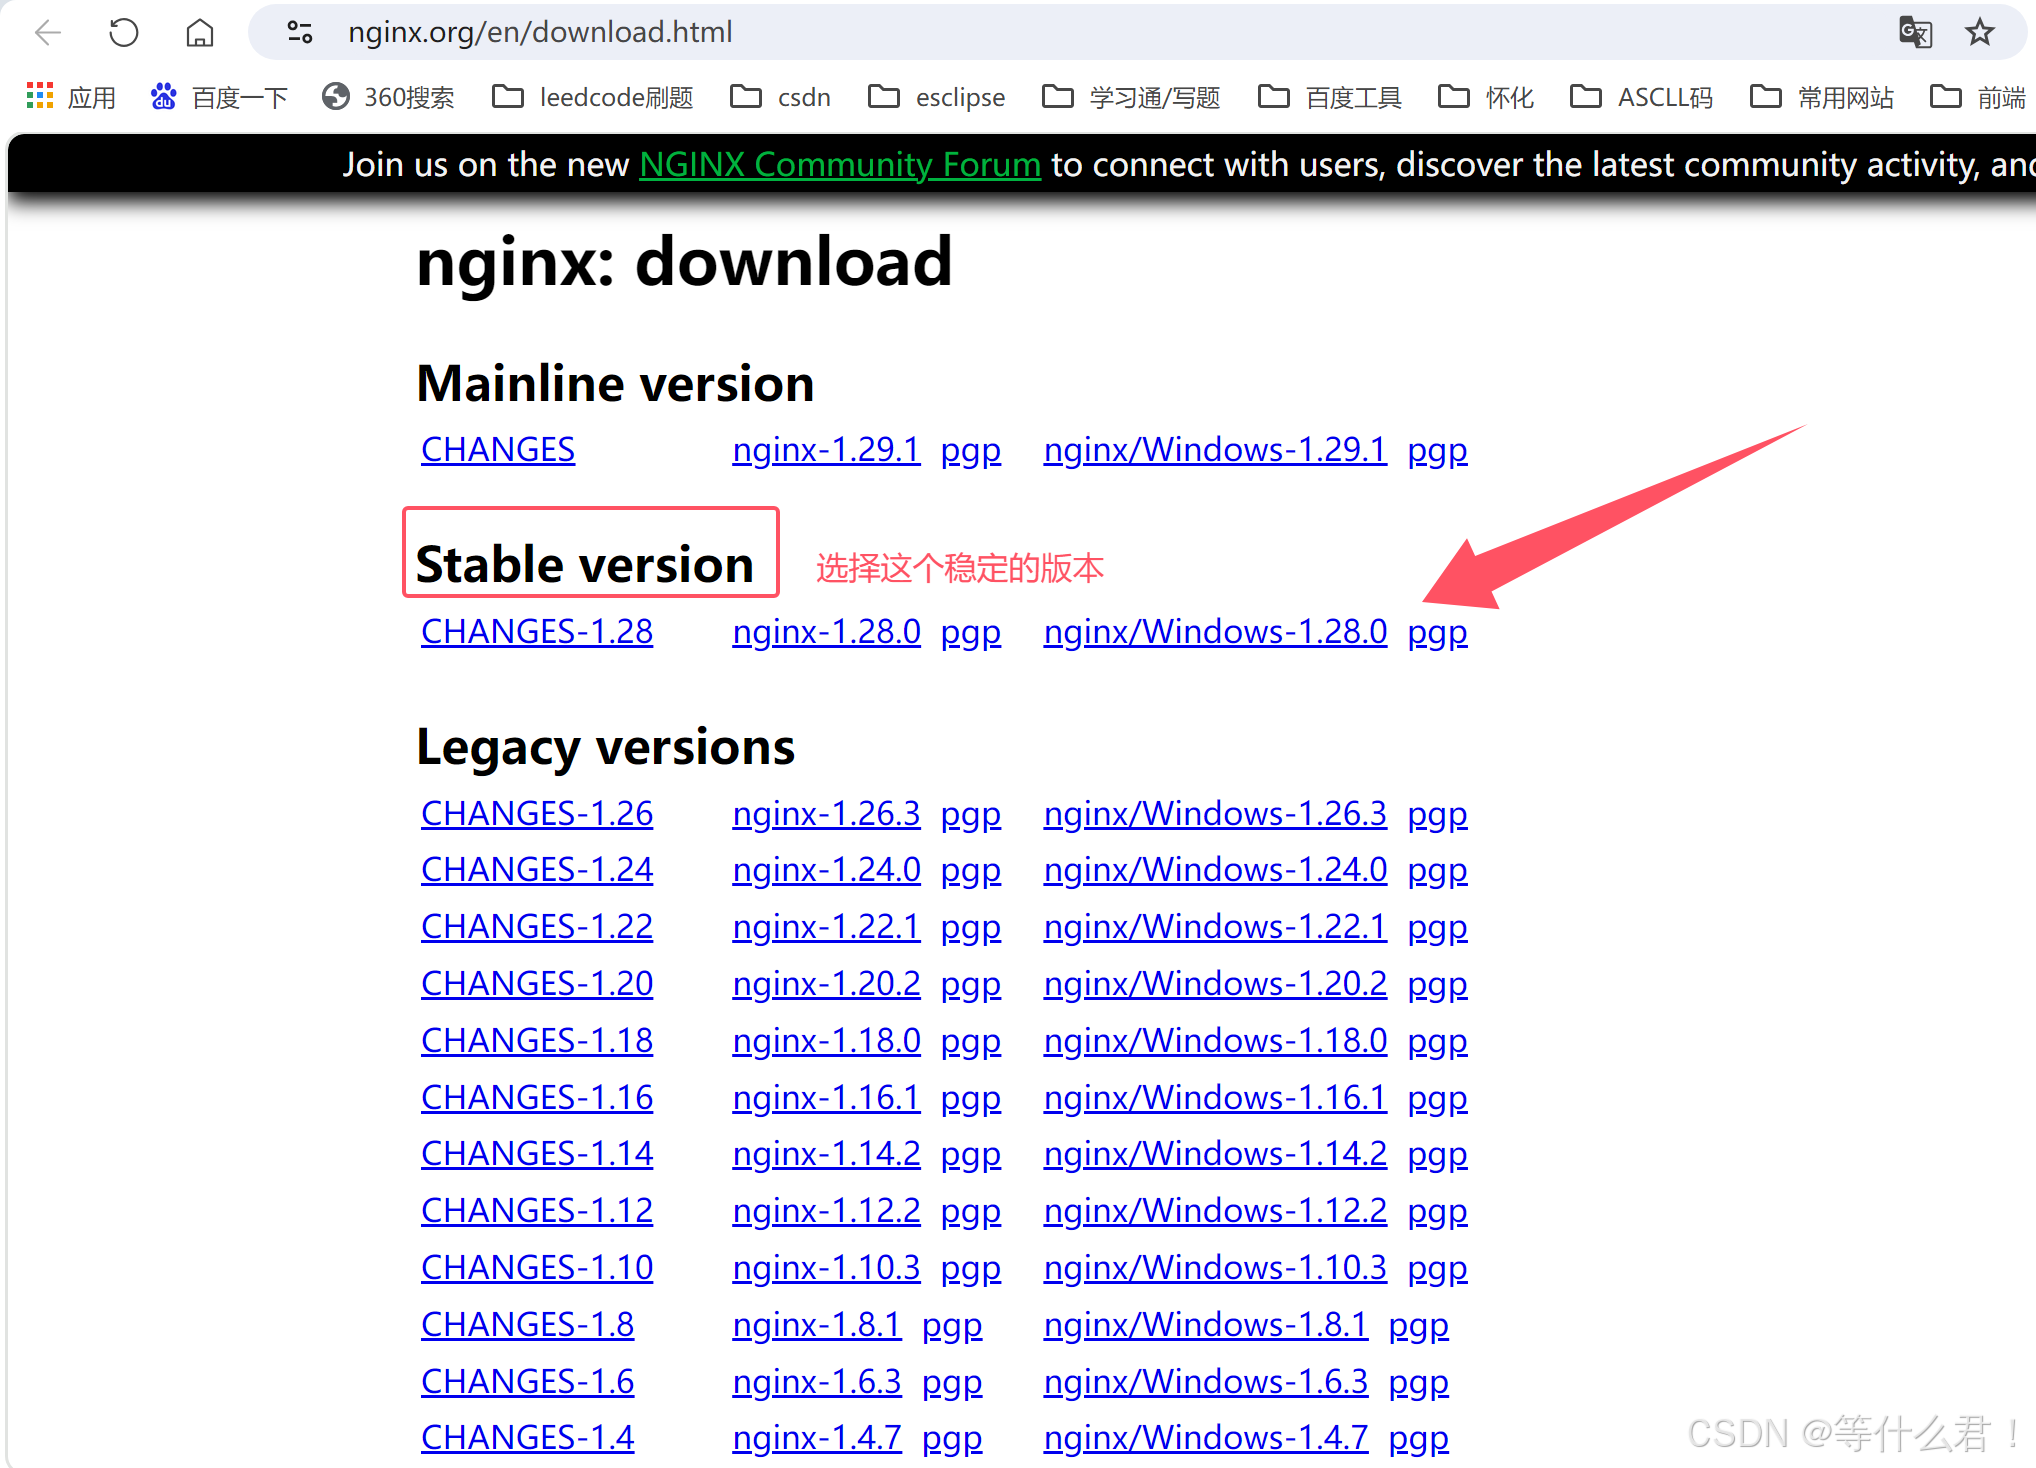The height and width of the screenshot is (1468, 2036).
Task: Download nginx-1.12.2 source
Action: click(826, 1211)
